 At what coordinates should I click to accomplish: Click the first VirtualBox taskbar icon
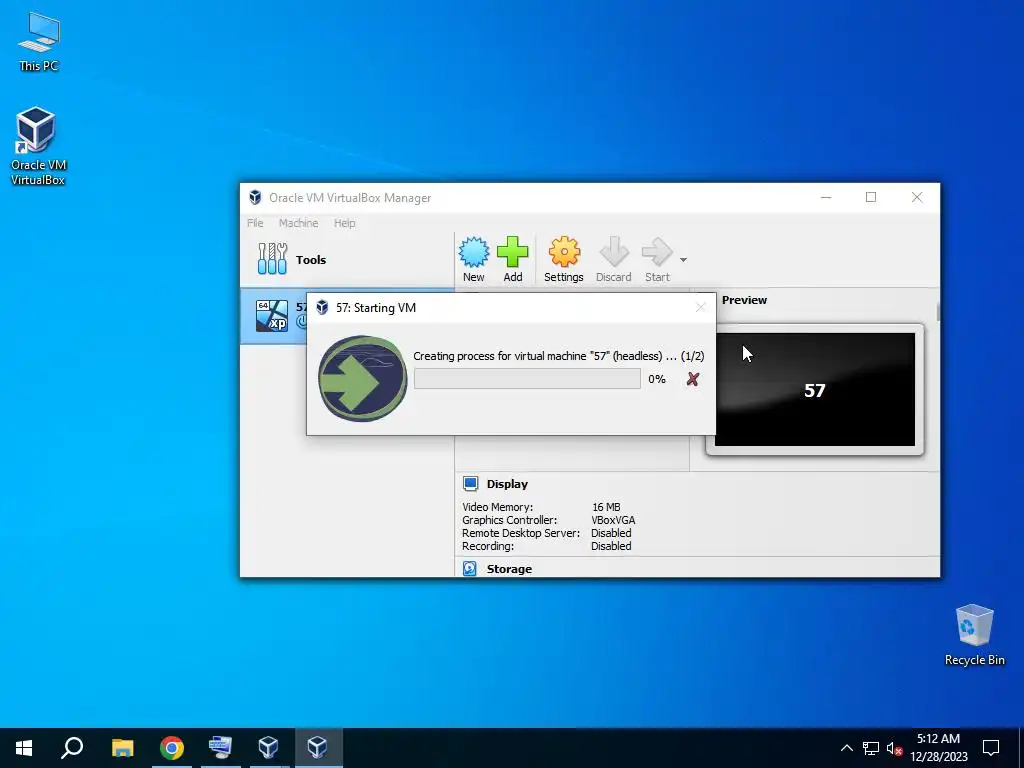(268, 748)
